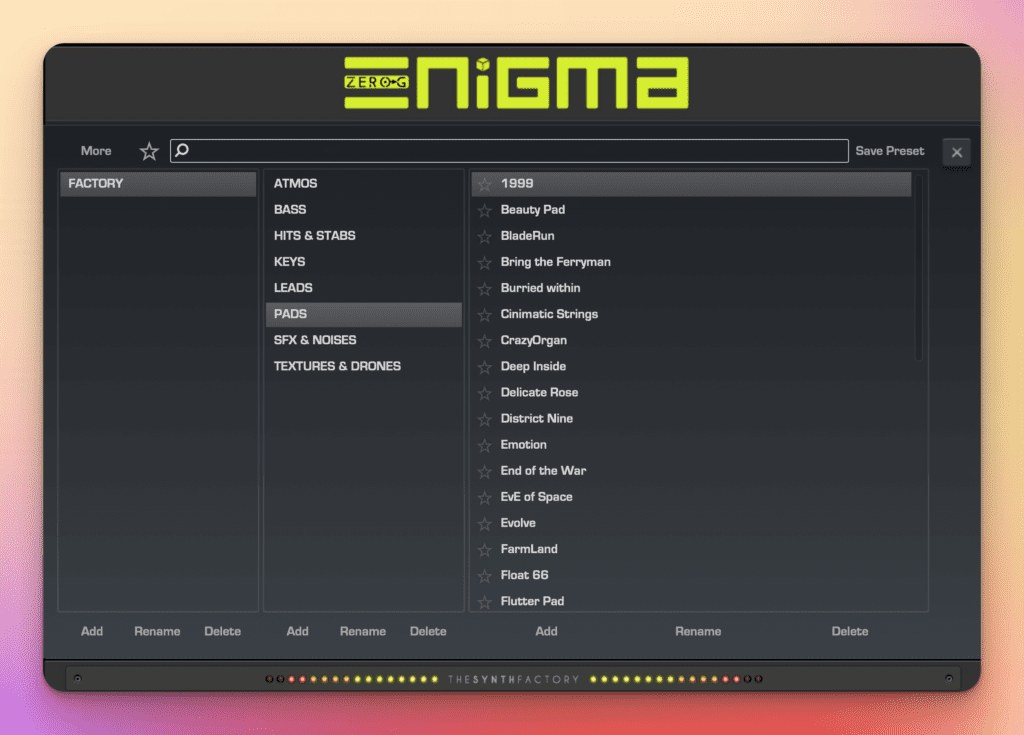Select the Emotion preset
The image size is (1024, 735).
pyautogui.click(x=692, y=445)
